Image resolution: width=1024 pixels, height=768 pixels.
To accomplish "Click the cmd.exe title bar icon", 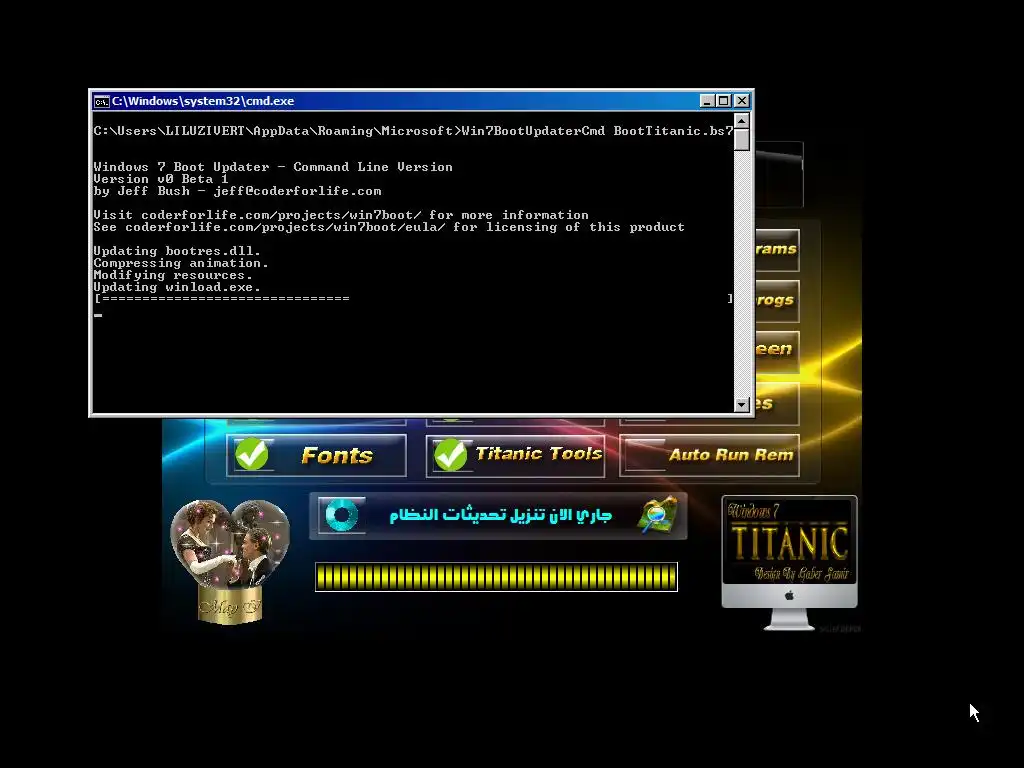I will pyautogui.click(x=101, y=101).
